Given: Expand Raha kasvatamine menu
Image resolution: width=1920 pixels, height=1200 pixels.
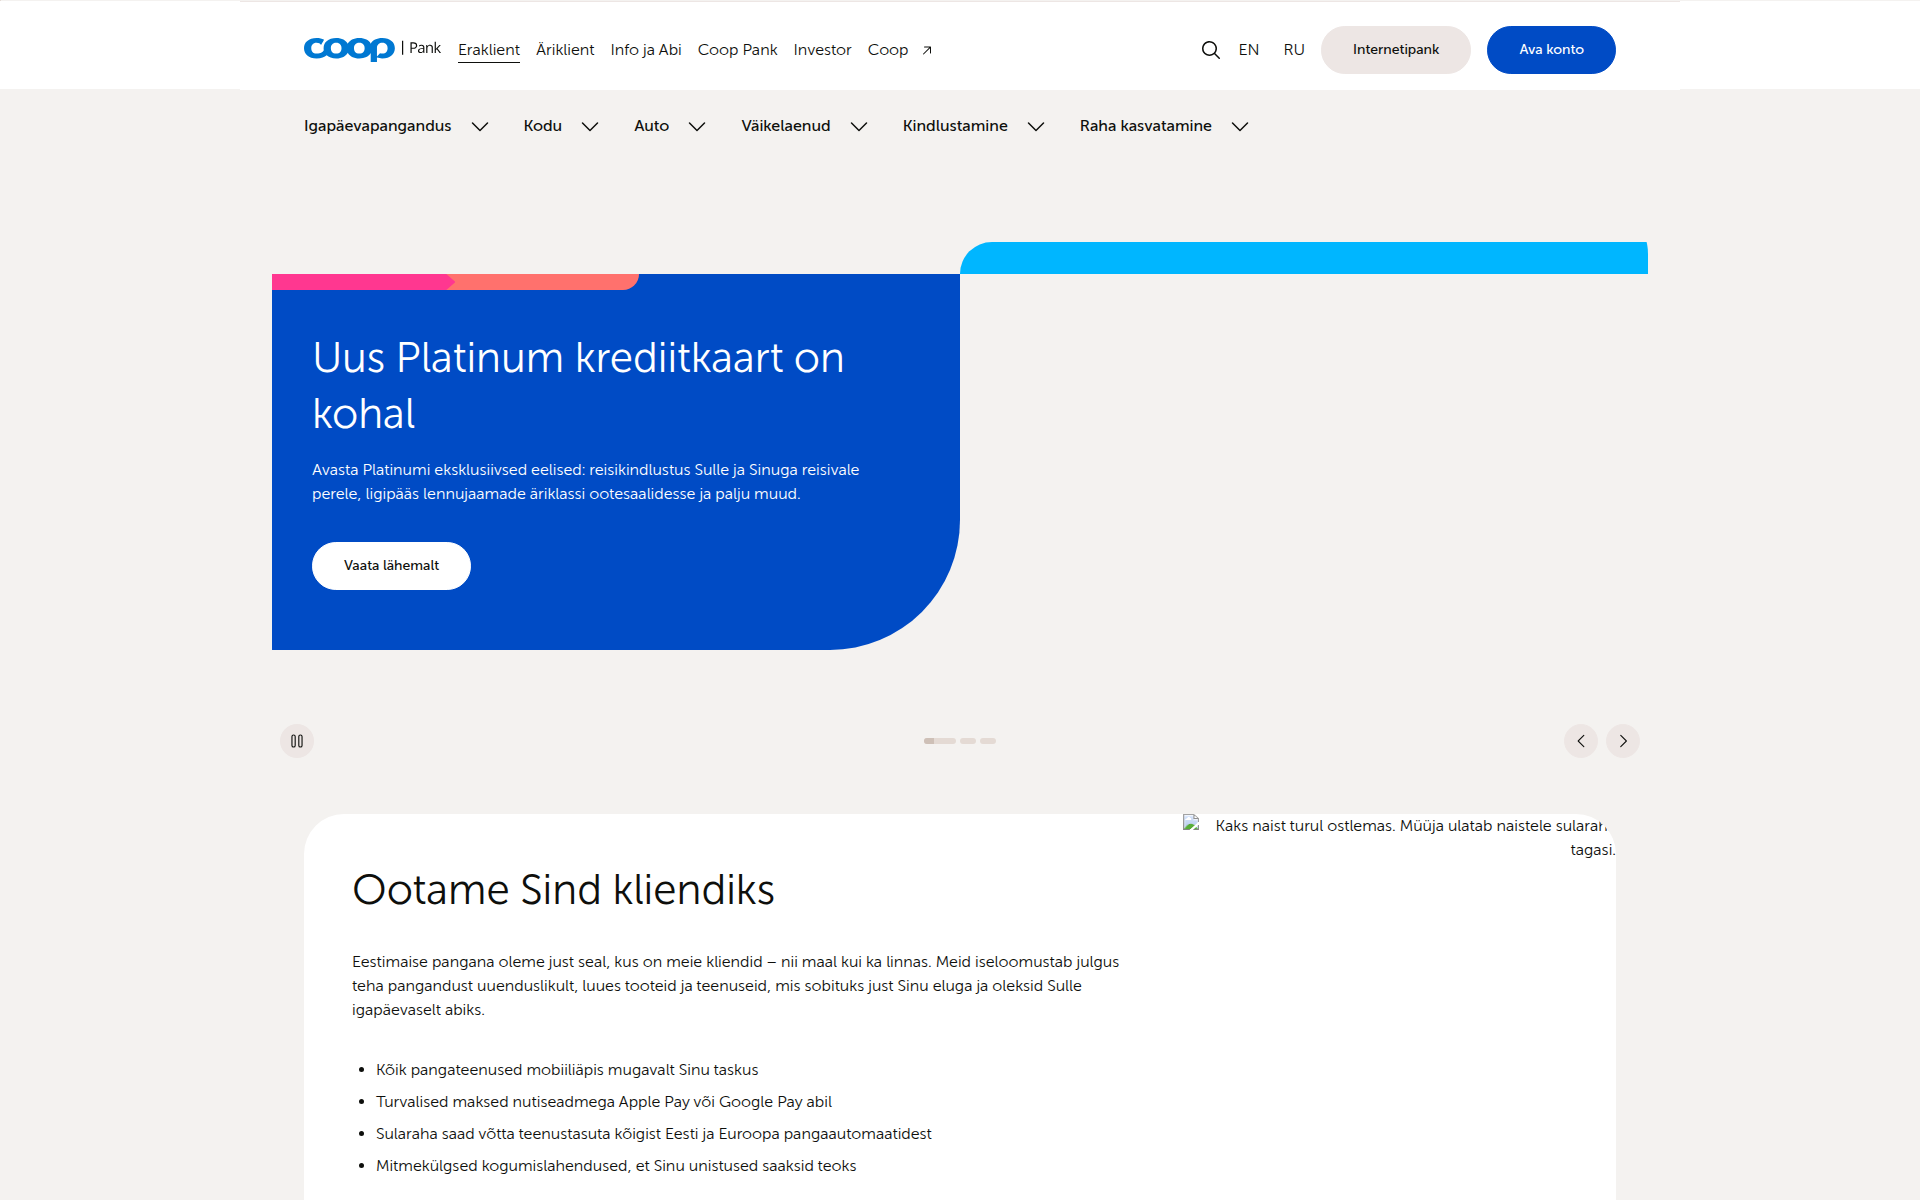Looking at the screenshot, I should pyautogui.click(x=1164, y=126).
